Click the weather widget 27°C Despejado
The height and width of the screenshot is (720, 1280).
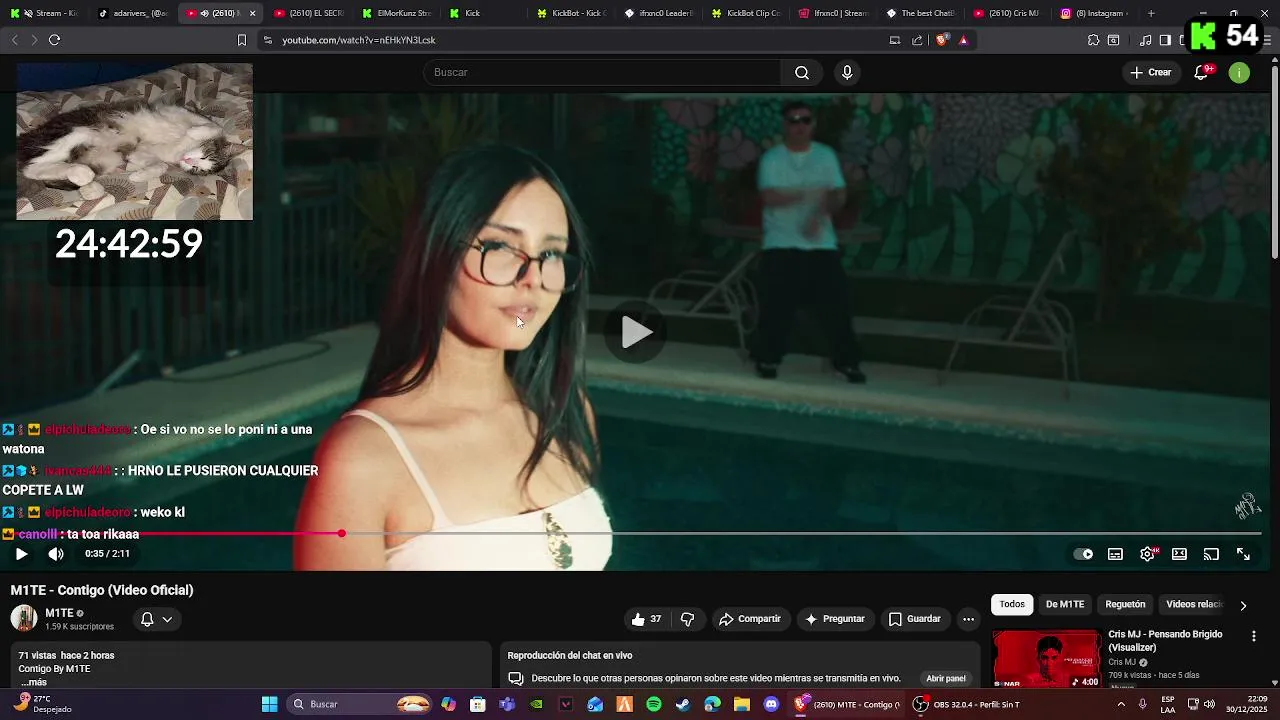42,704
